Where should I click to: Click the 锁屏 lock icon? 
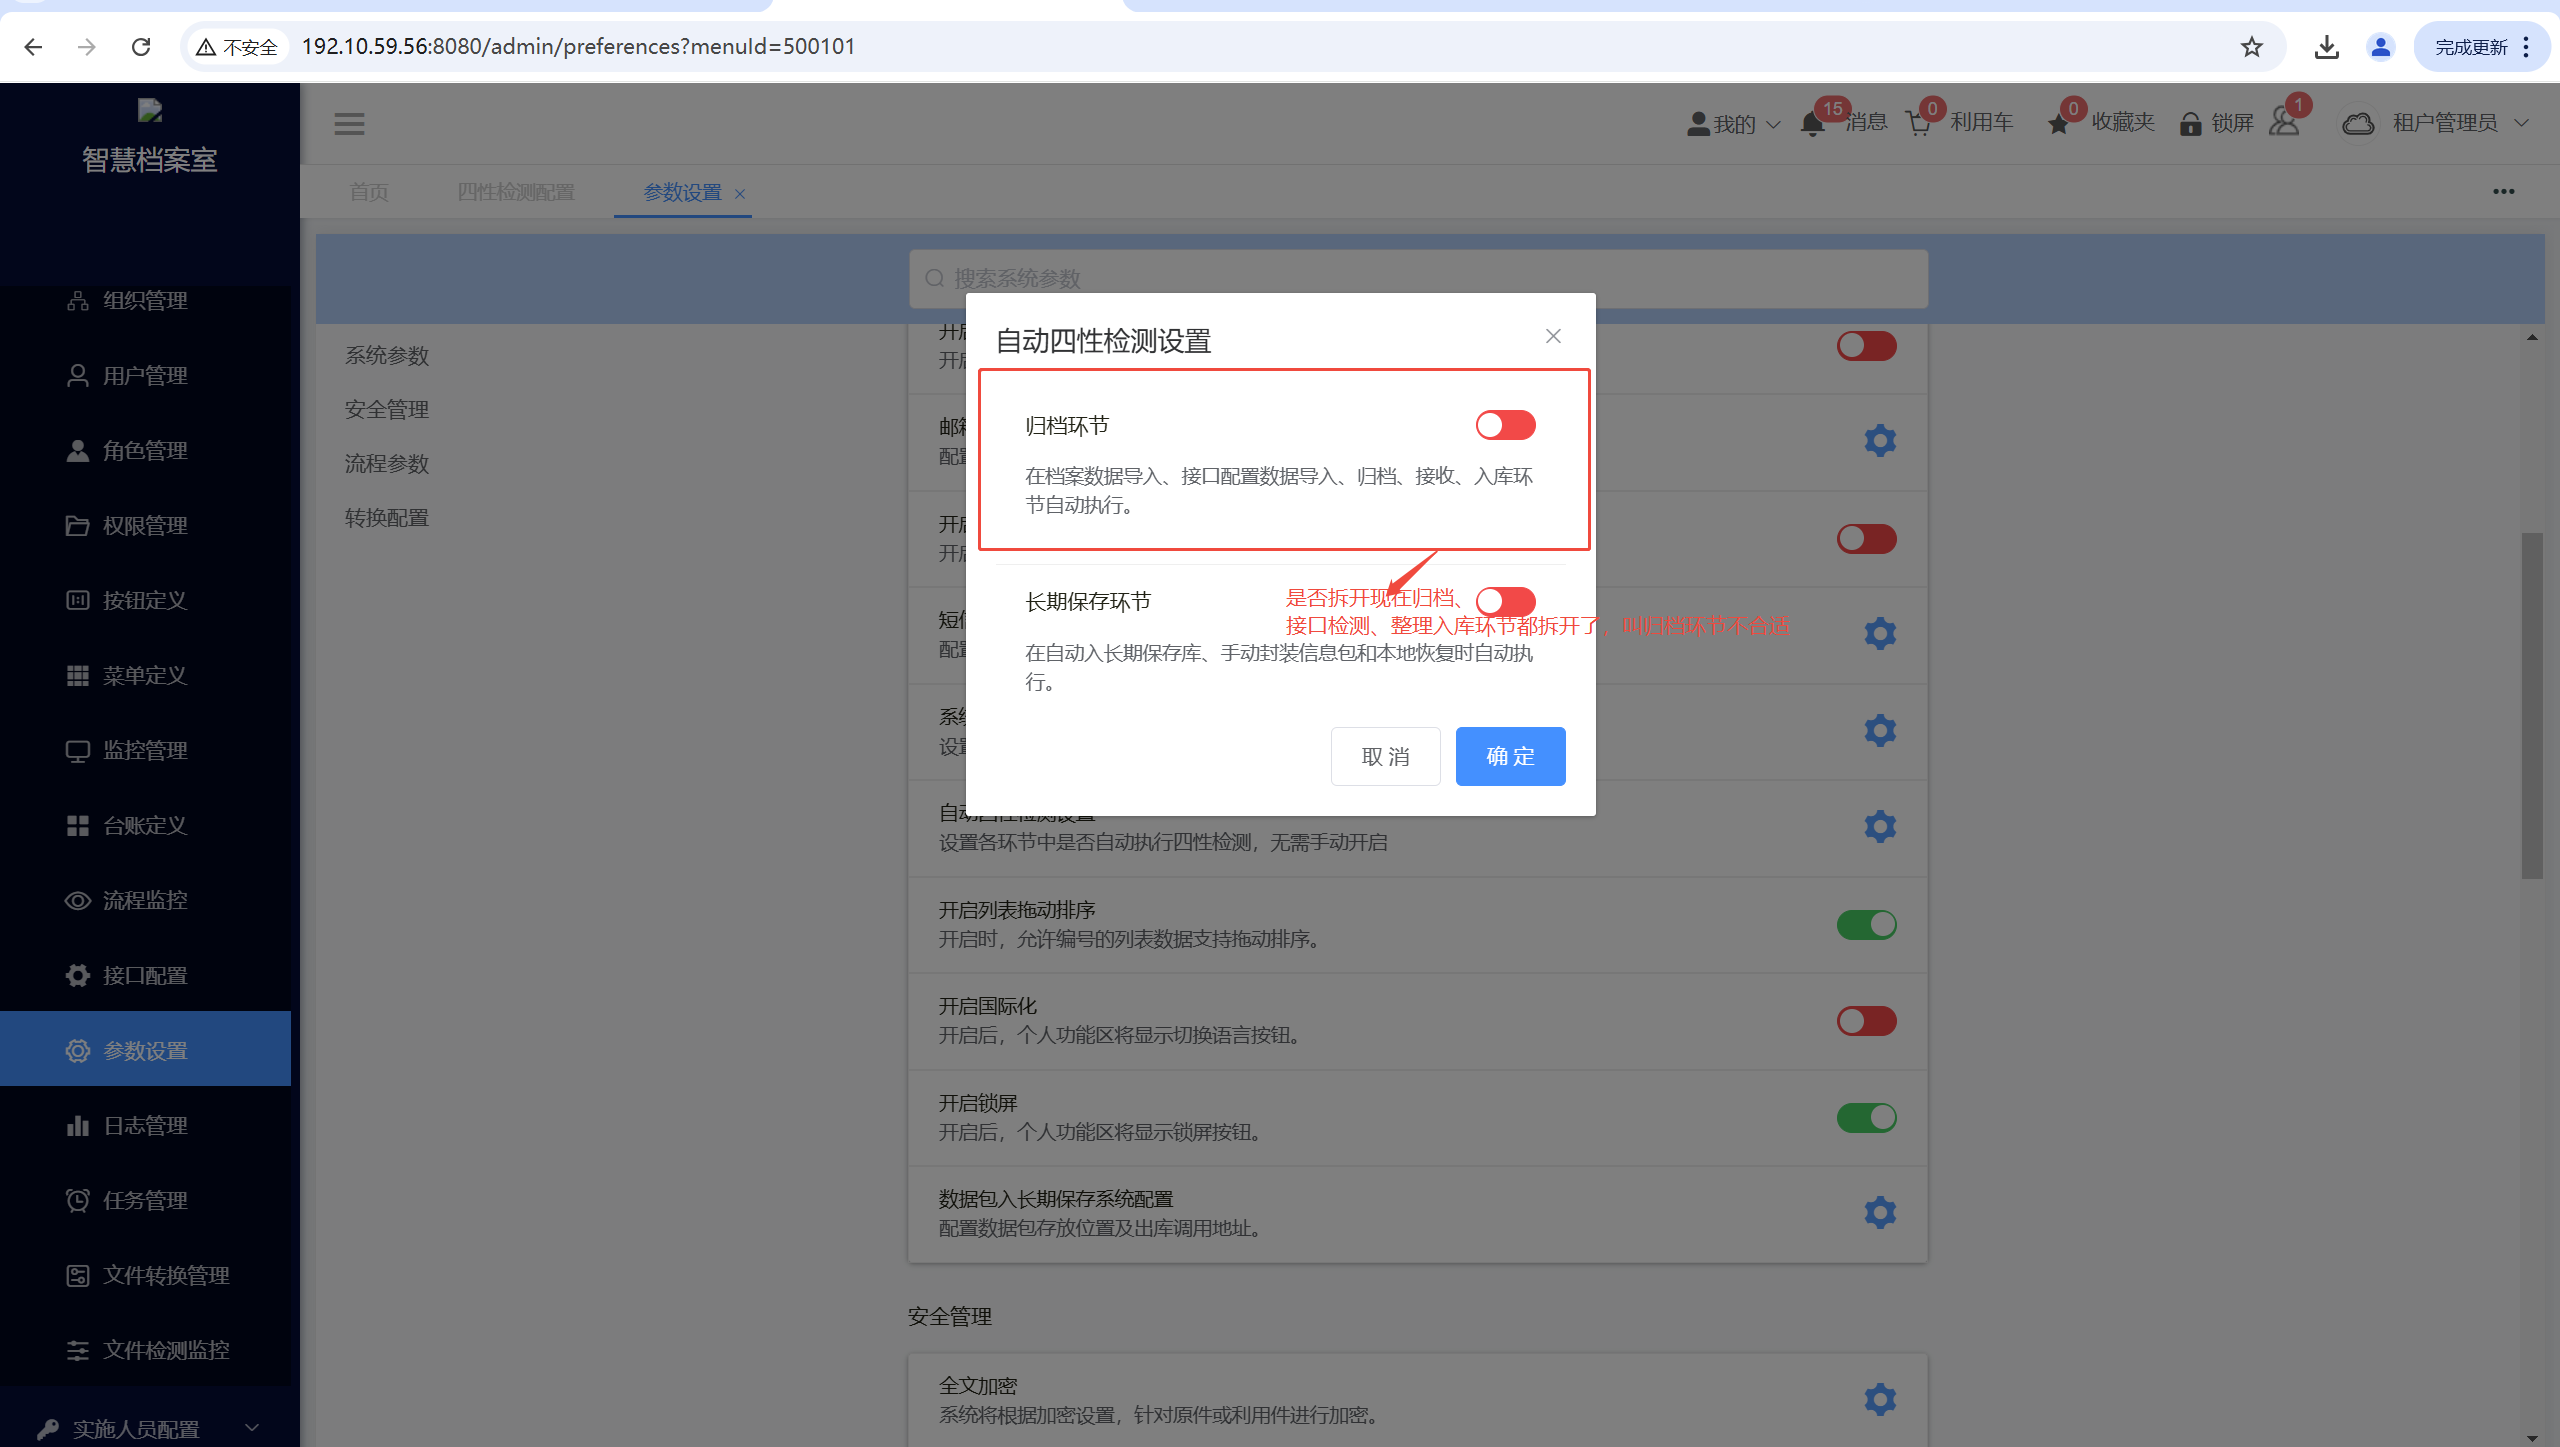tap(2190, 124)
